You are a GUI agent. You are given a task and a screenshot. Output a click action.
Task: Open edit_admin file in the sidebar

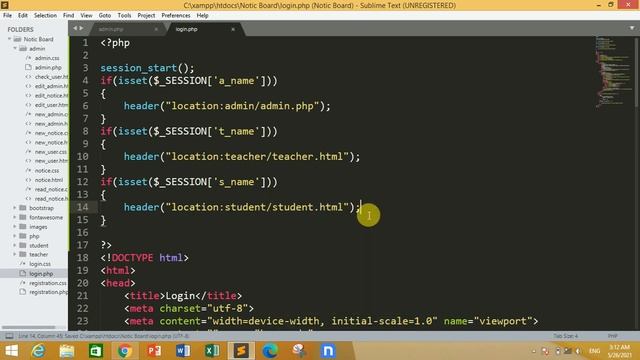[x=51, y=87]
